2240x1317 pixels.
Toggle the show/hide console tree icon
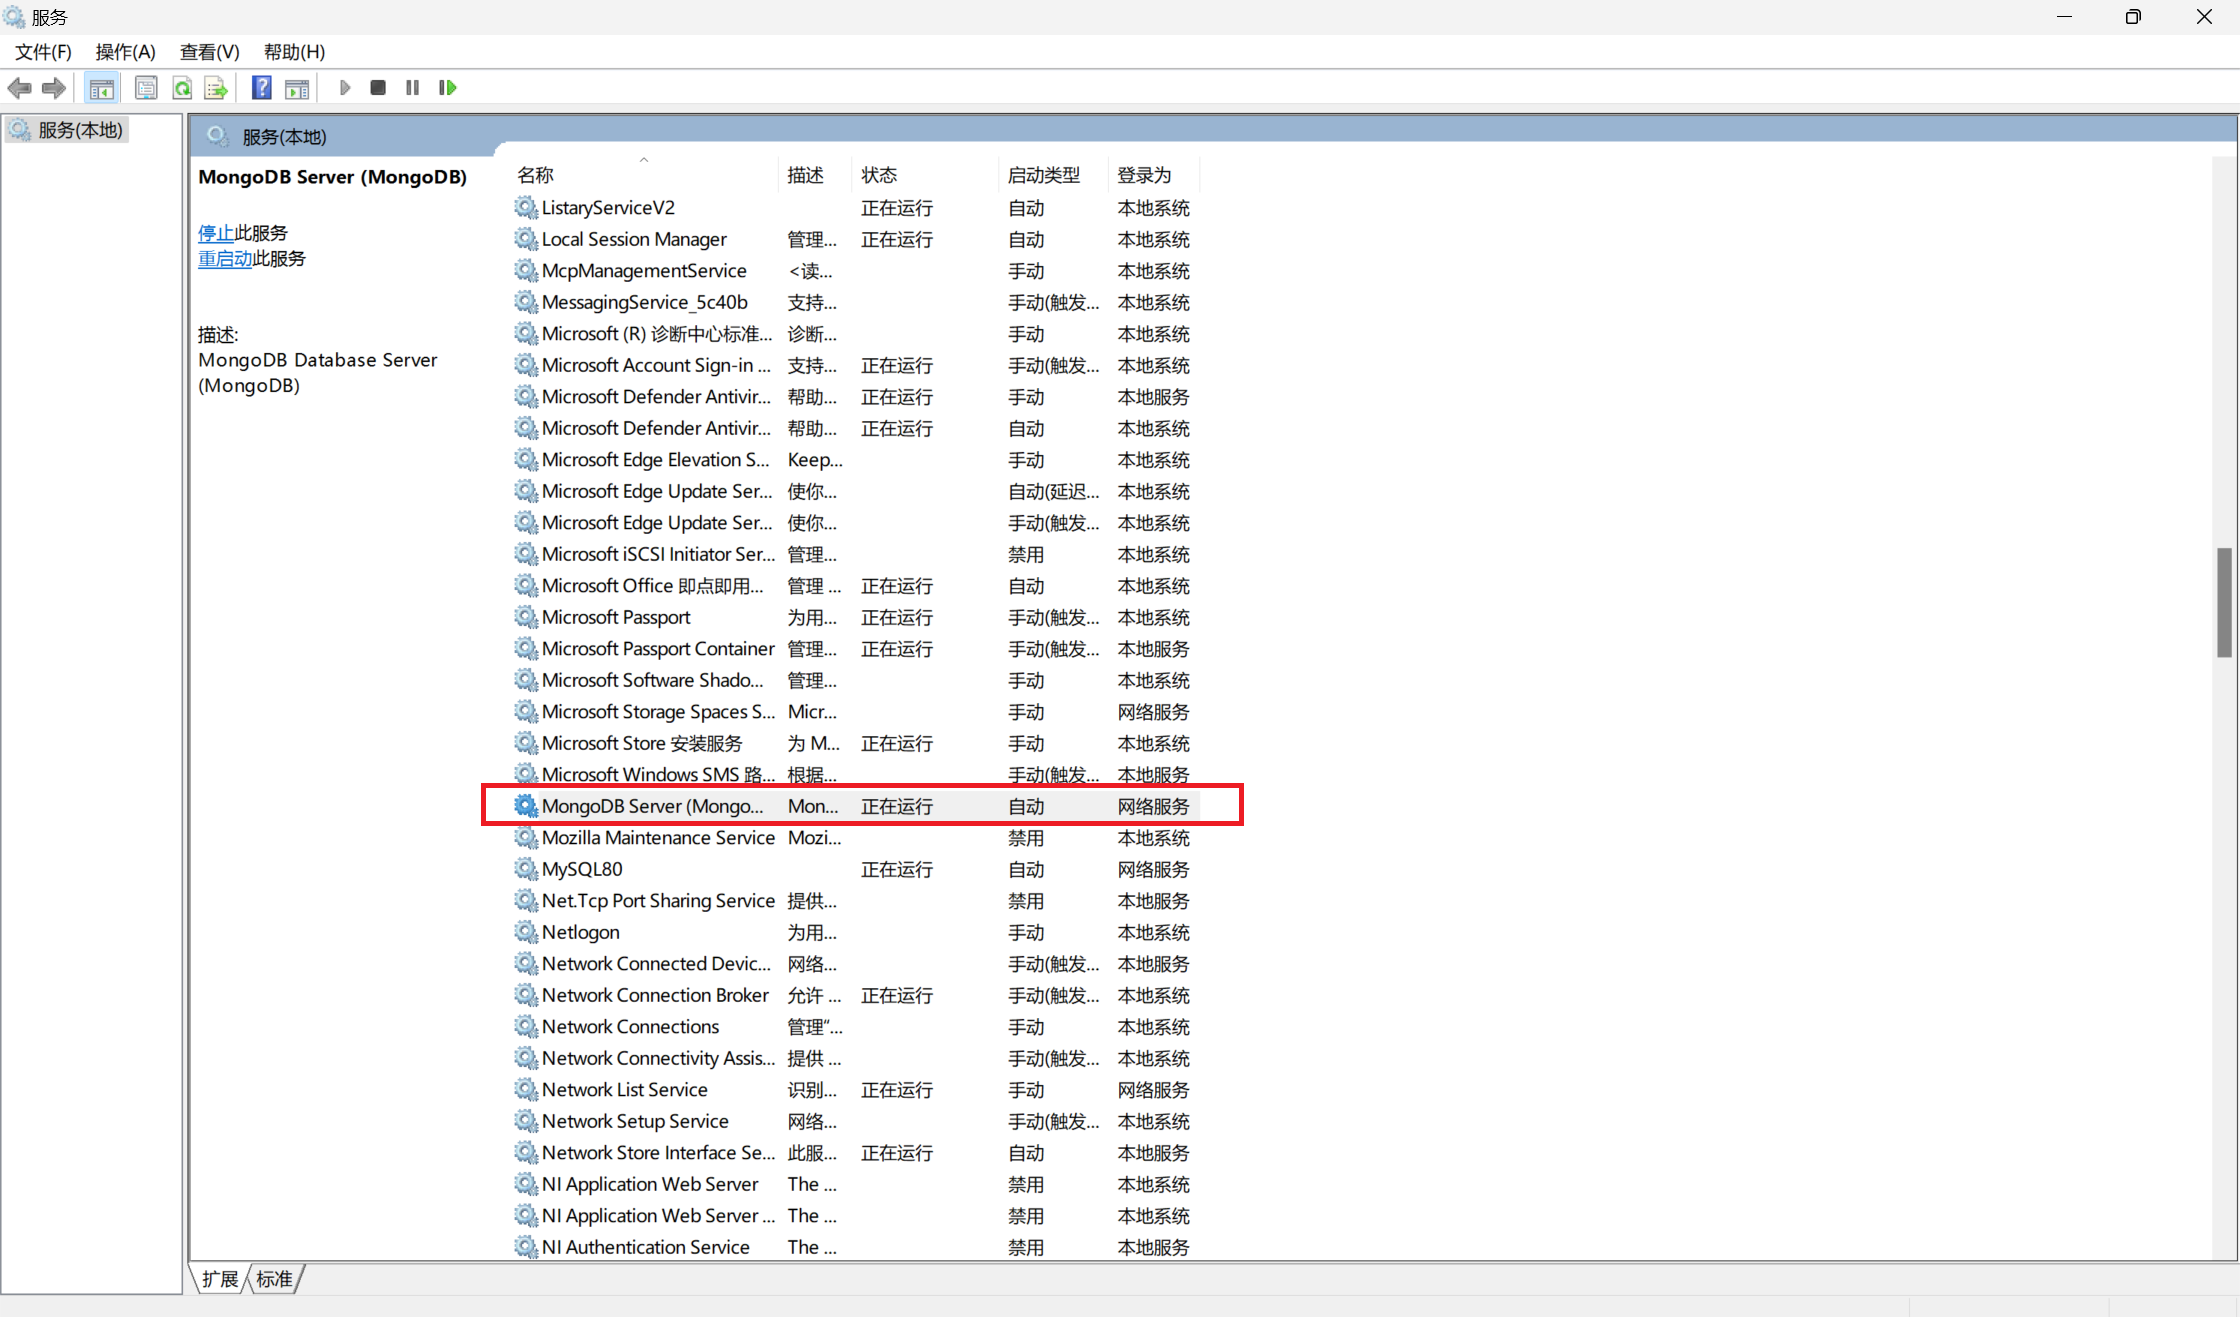pyautogui.click(x=101, y=88)
